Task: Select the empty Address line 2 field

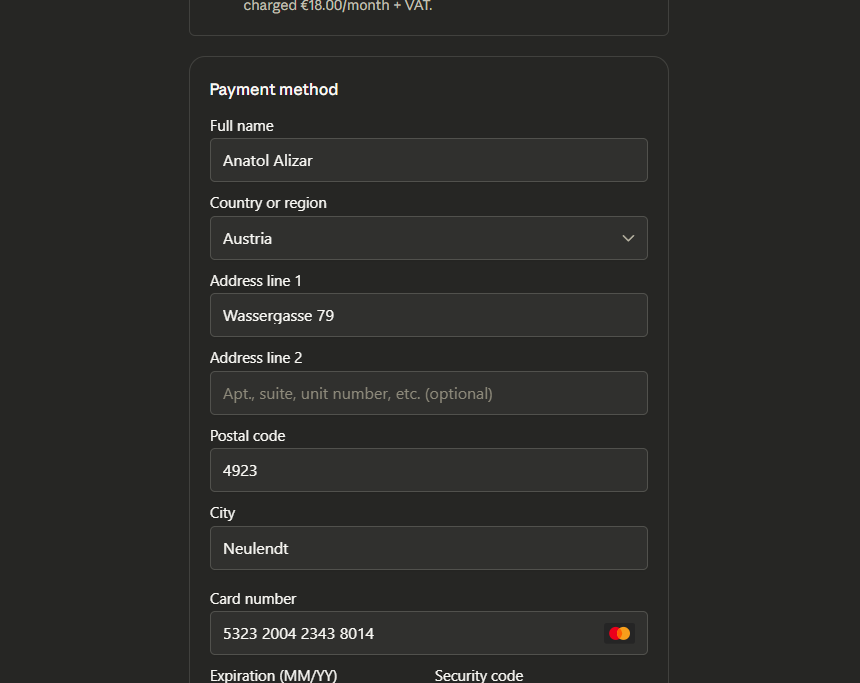Action: point(428,393)
